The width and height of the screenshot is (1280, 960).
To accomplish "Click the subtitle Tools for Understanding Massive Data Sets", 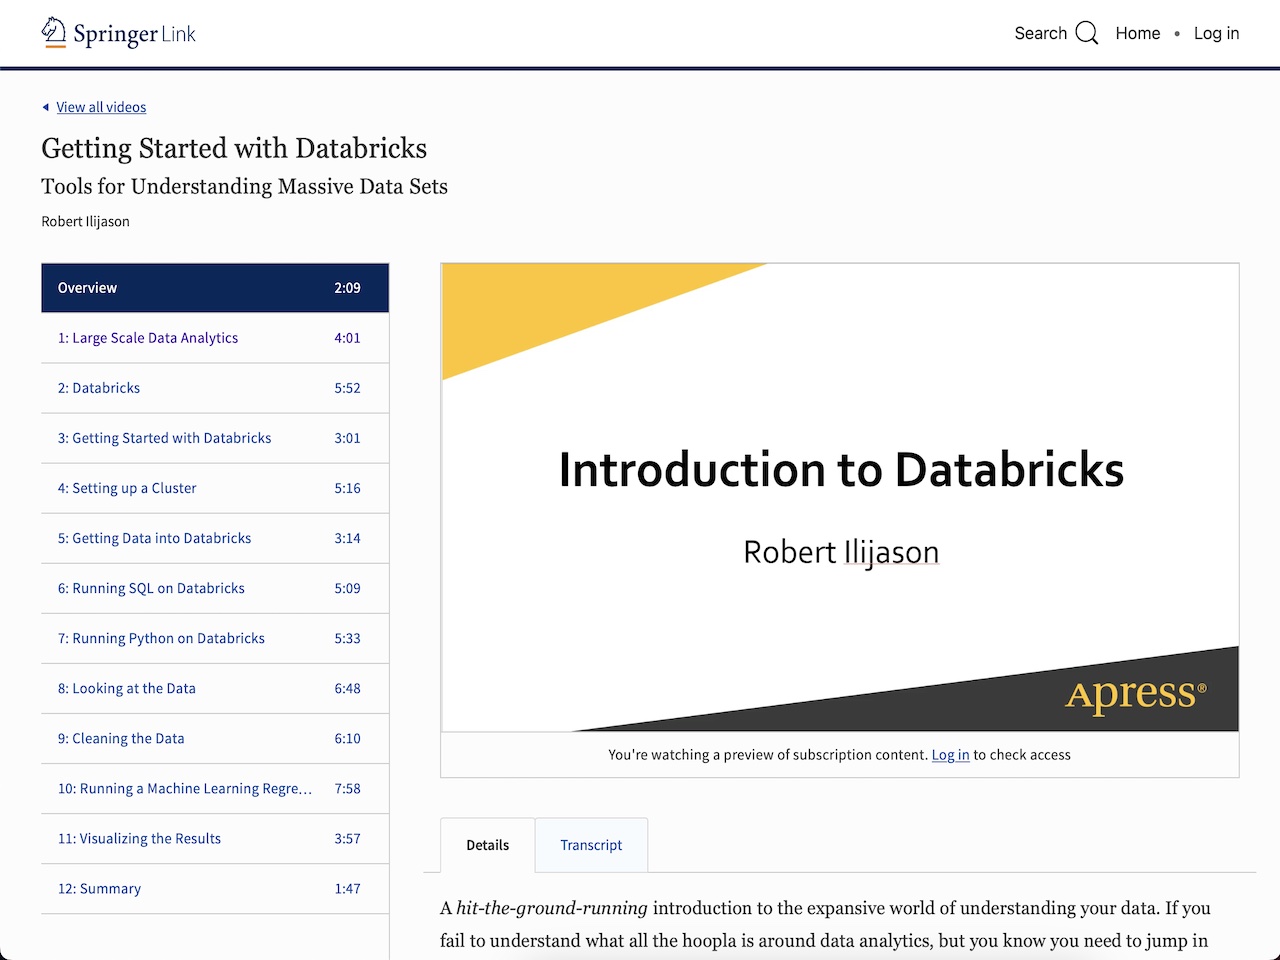I will 244,186.
